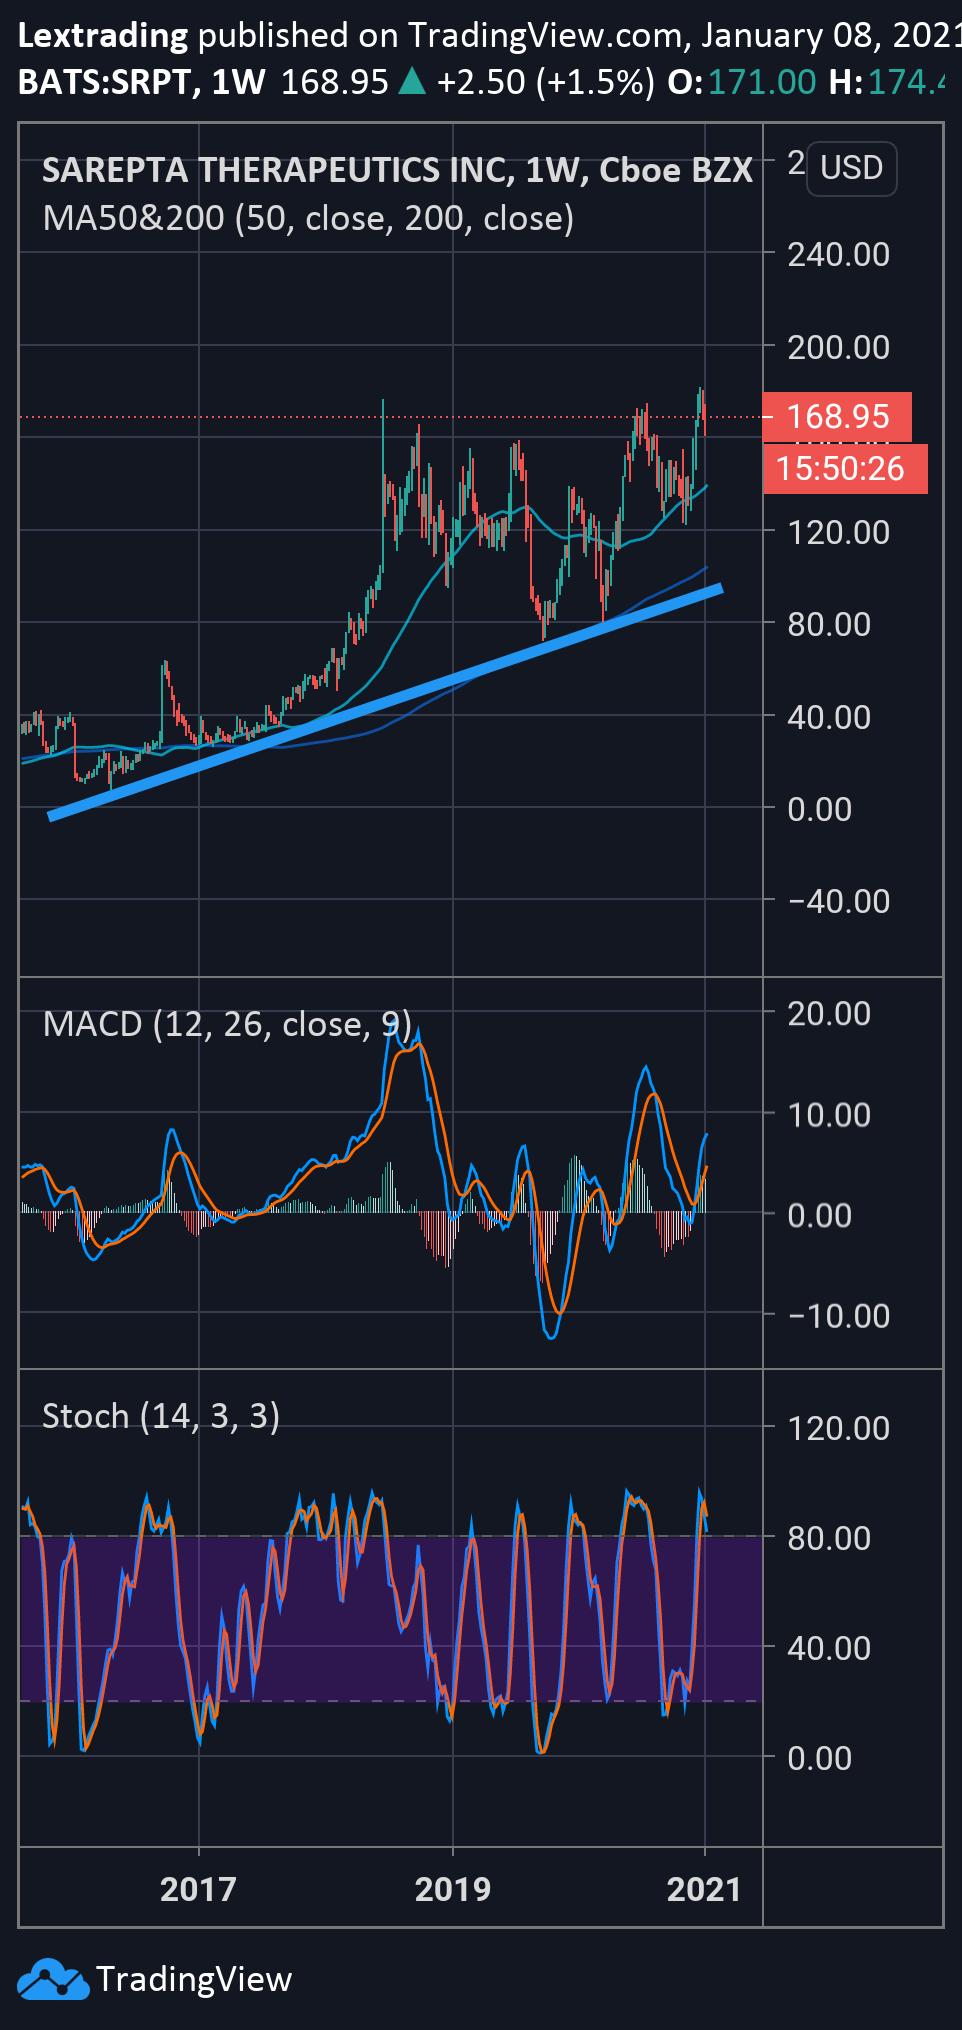Click the 10.00 MACD axis label

[x=829, y=1115]
